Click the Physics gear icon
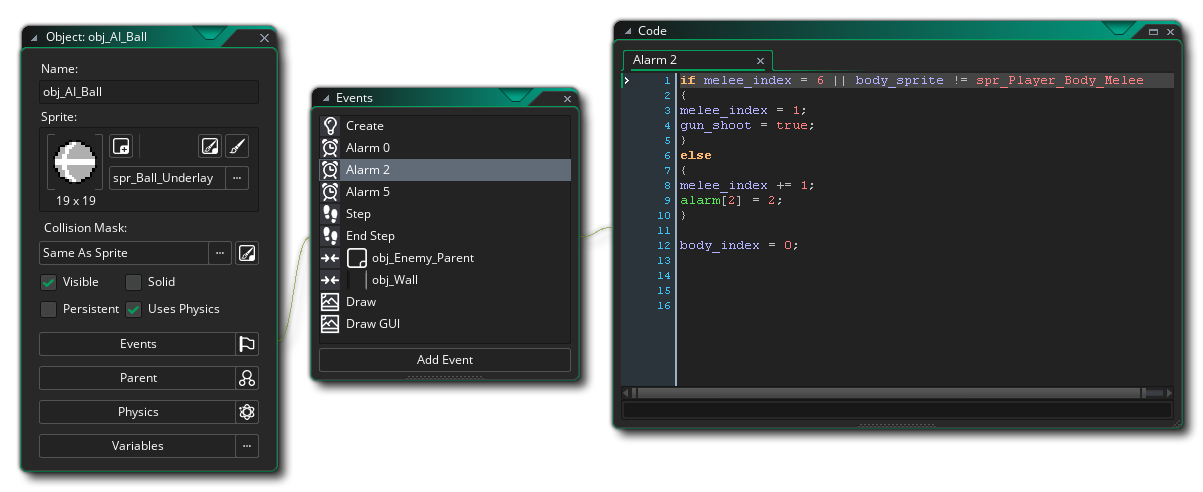The width and height of the screenshot is (1203, 492). (247, 412)
